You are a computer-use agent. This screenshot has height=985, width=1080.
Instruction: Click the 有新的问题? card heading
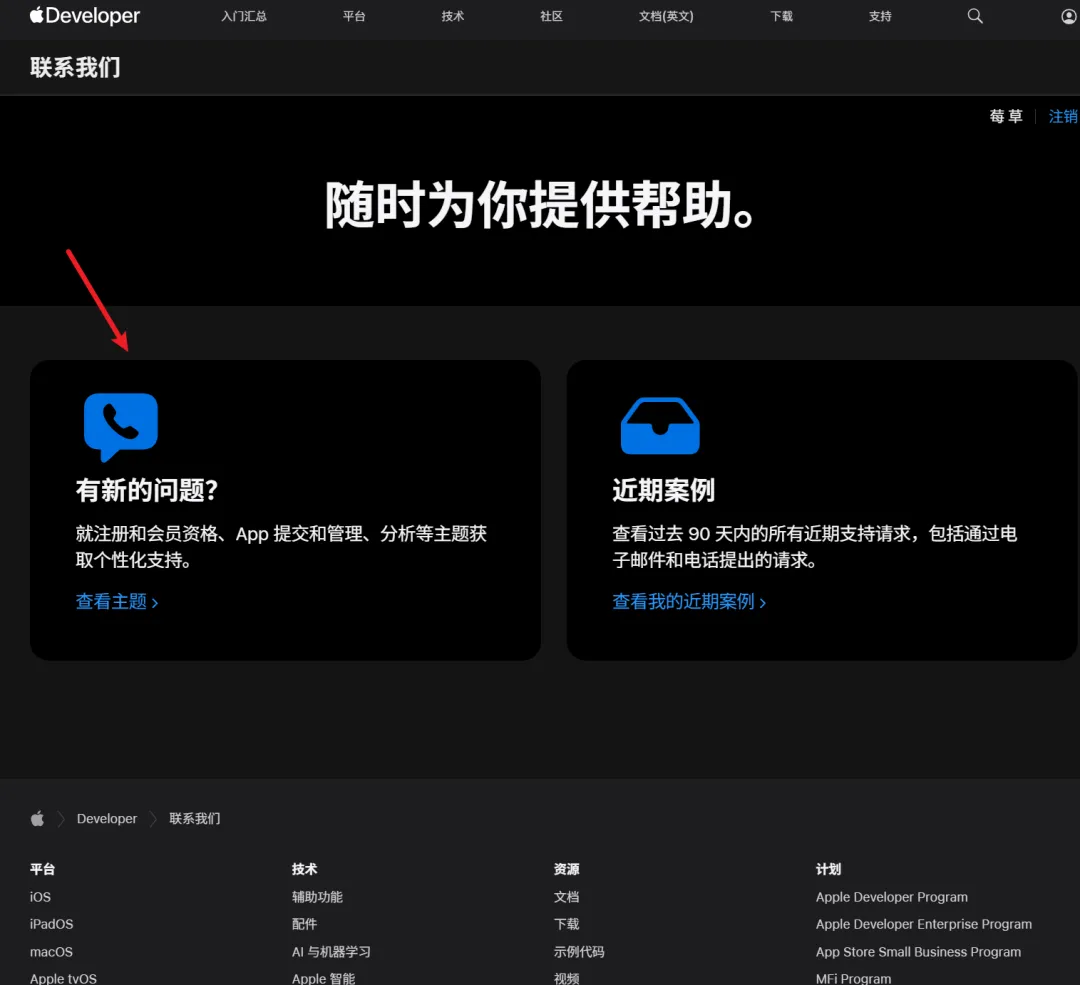tap(147, 490)
